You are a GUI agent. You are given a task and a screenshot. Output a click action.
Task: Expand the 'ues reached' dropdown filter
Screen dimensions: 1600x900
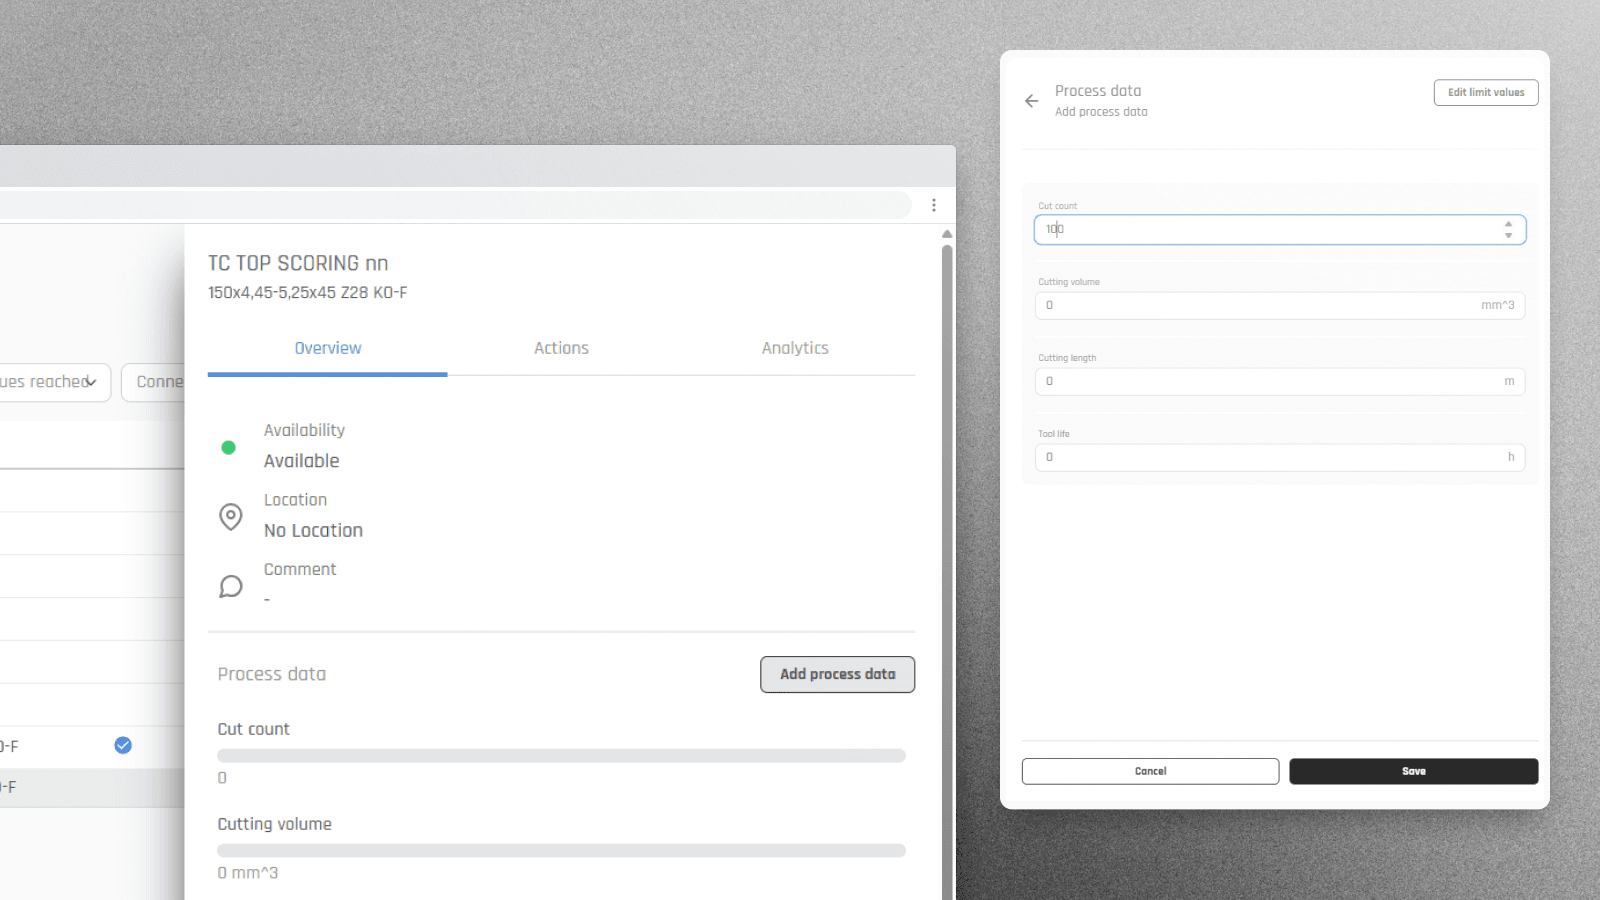[x=53, y=382]
